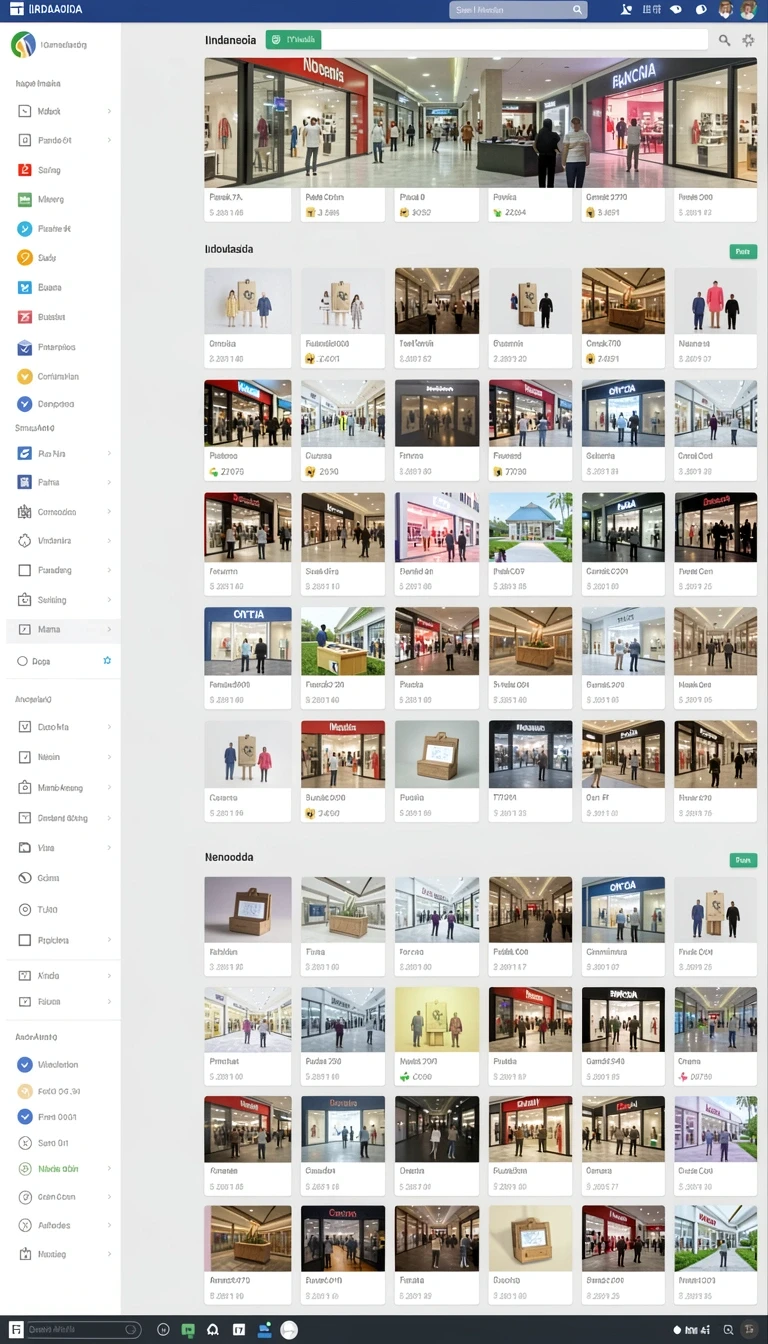Screen dimensions: 768x1344
Task: Click the blue star icon beside Doga
Action: [x=107, y=661]
